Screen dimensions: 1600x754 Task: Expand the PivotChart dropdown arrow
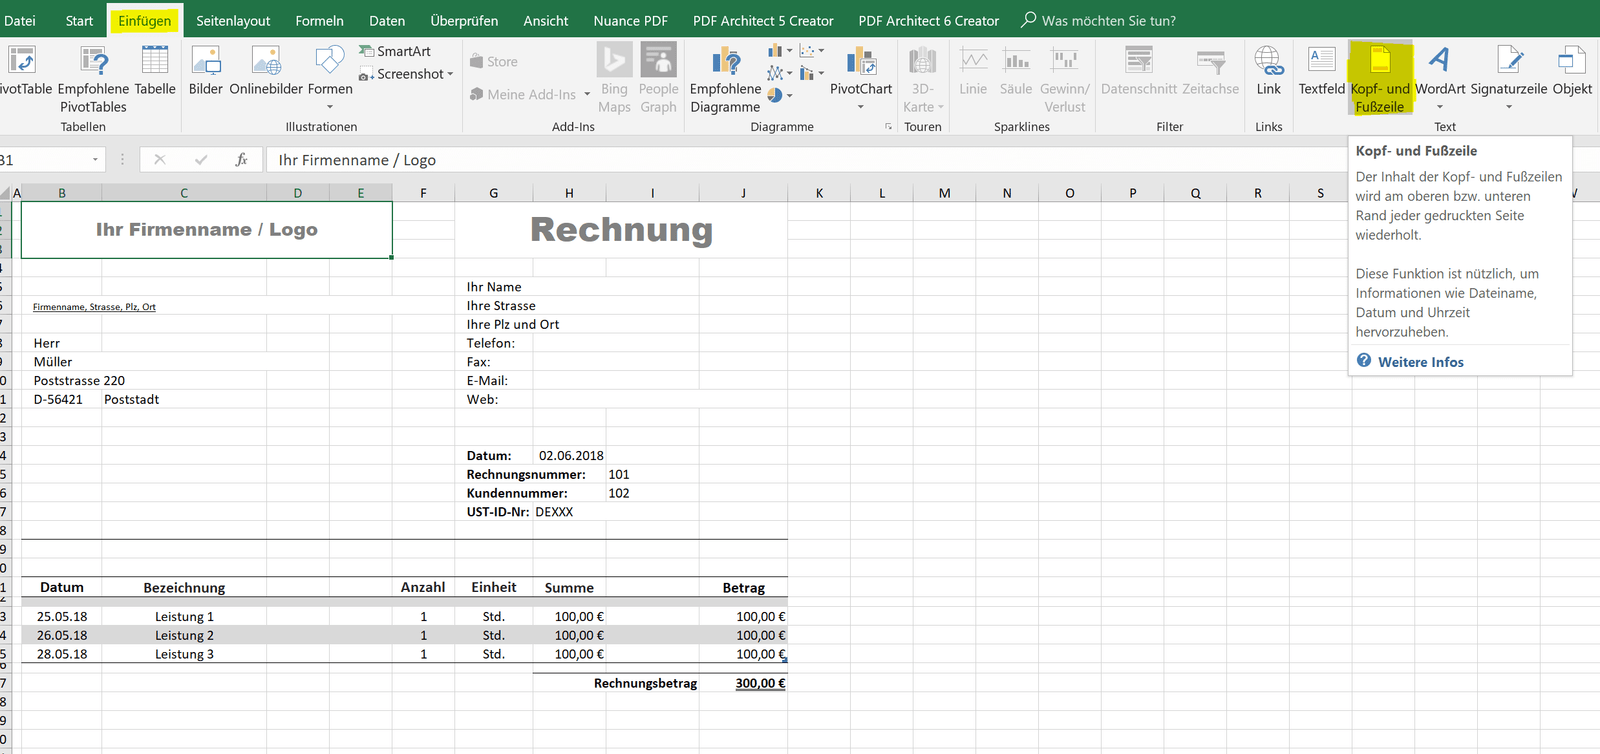(x=861, y=107)
